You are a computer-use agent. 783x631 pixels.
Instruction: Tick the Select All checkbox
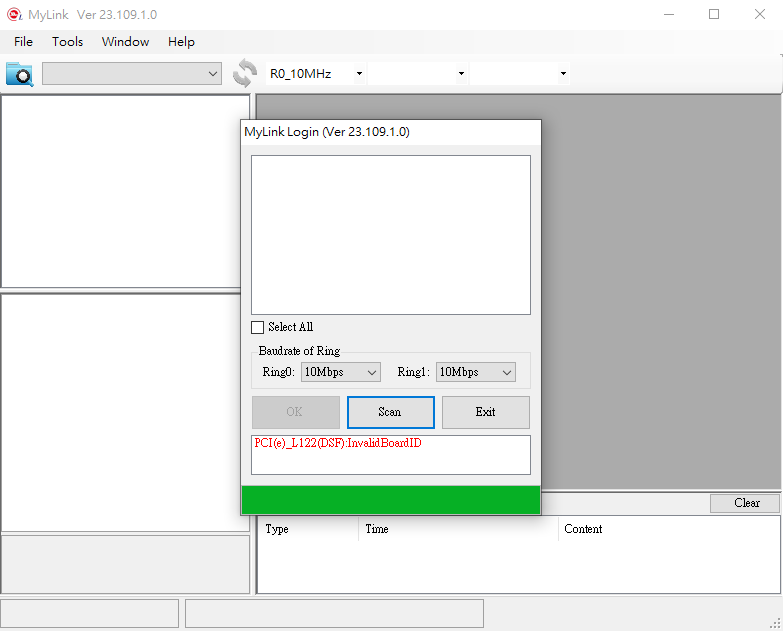pyautogui.click(x=257, y=327)
